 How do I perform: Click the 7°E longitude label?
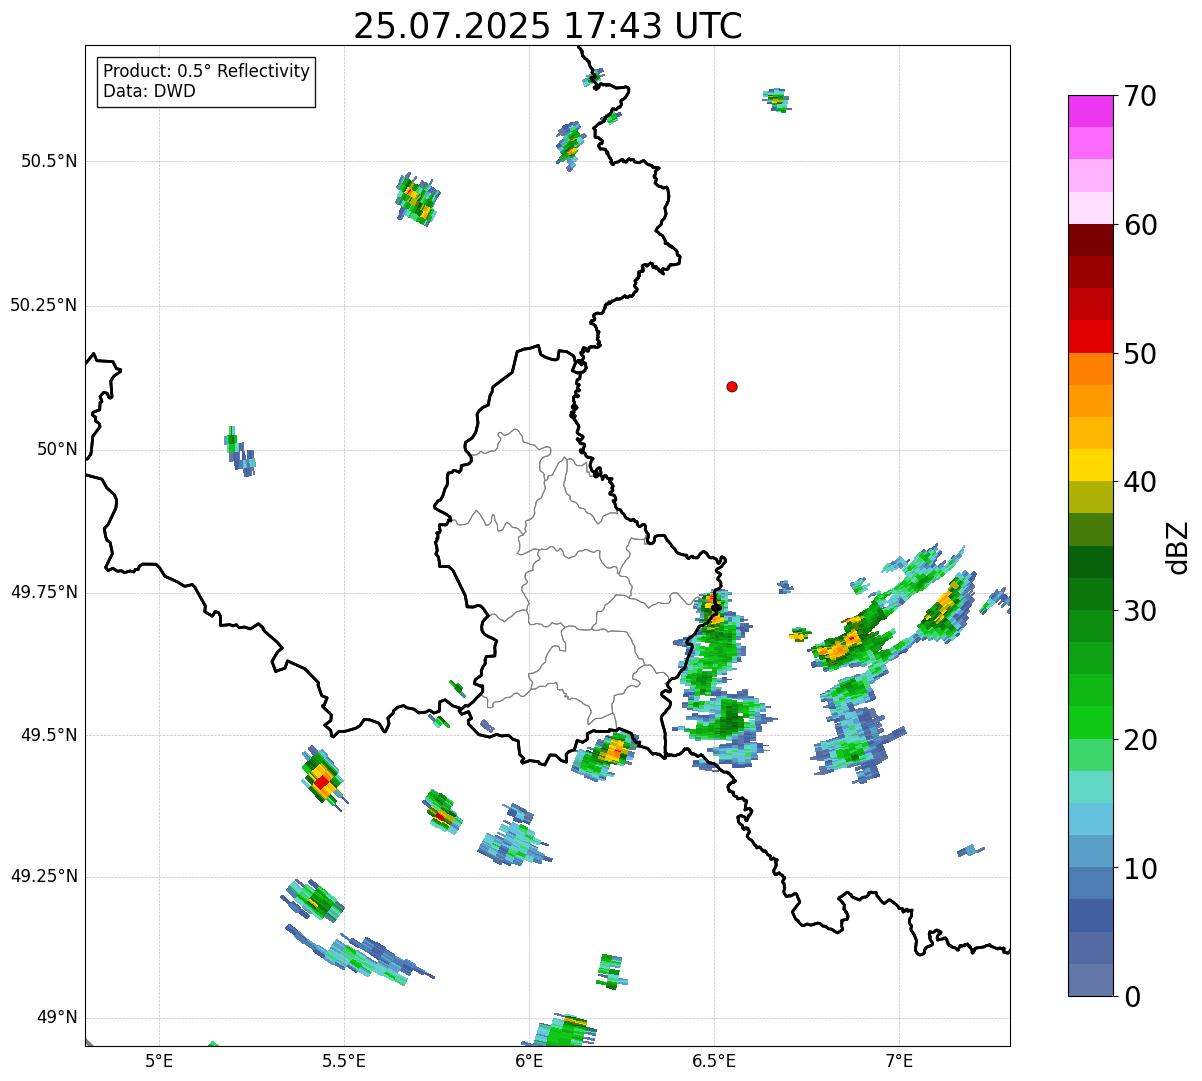tap(899, 1061)
